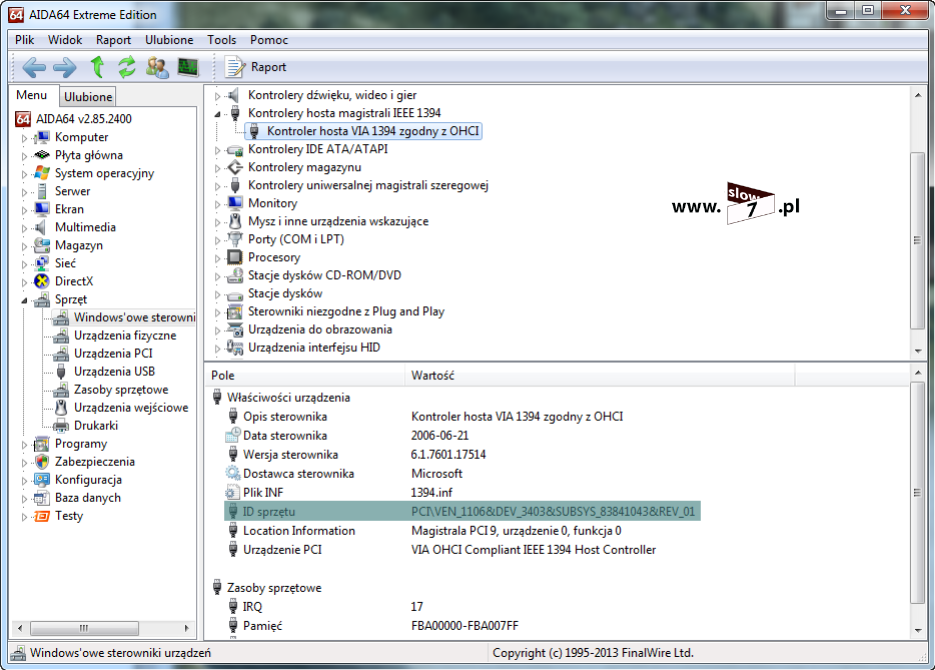The image size is (935, 670).
Task: Select the Baza danych icon
Action: pyautogui.click(x=42, y=498)
